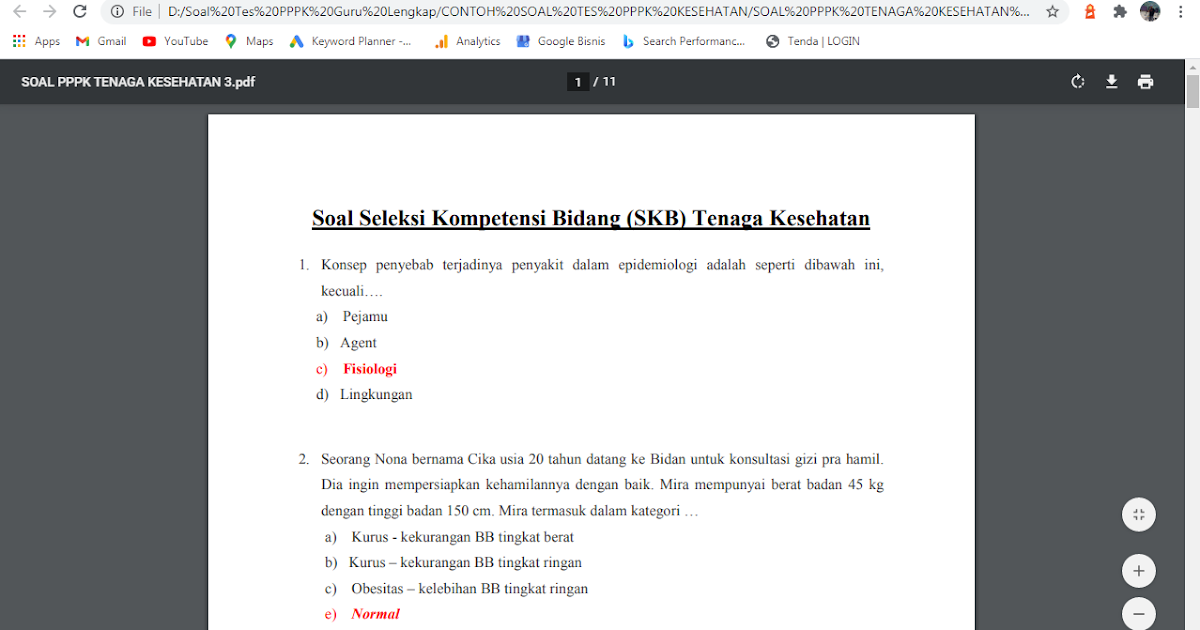This screenshot has width=1200, height=630.
Task: Zoom in on the PDF
Action: click(1138, 572)
